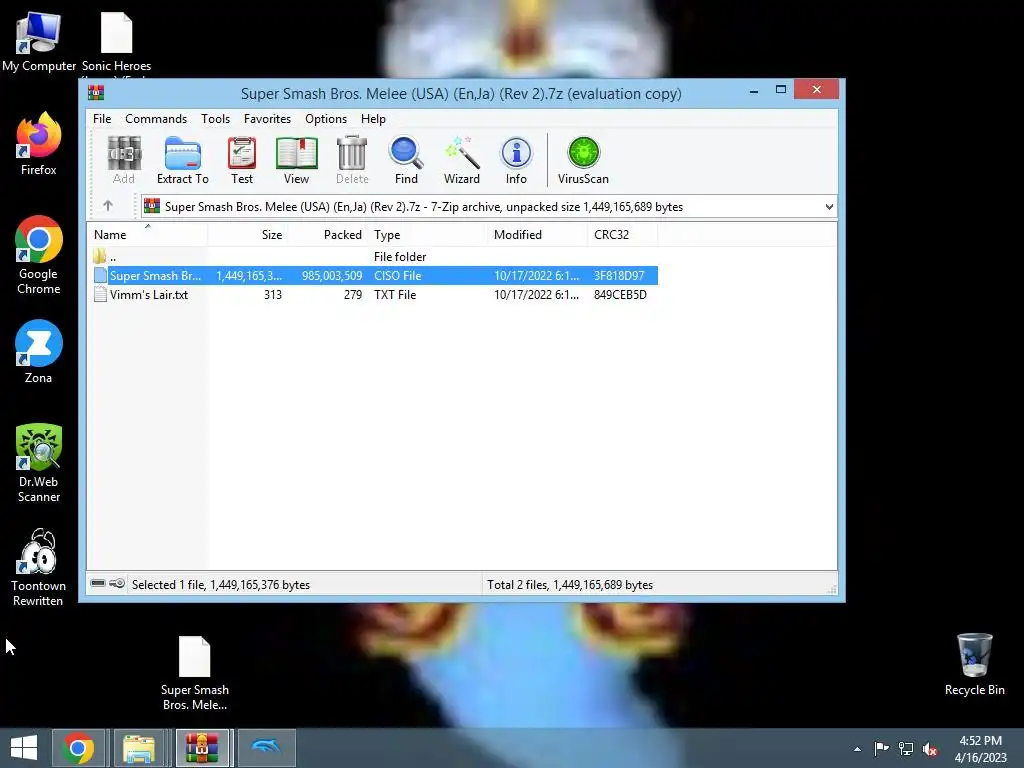This screenshot has height=768, width=1024.
Task: Select the Firefox desktop shortcut
Action: tap(39, 144)
